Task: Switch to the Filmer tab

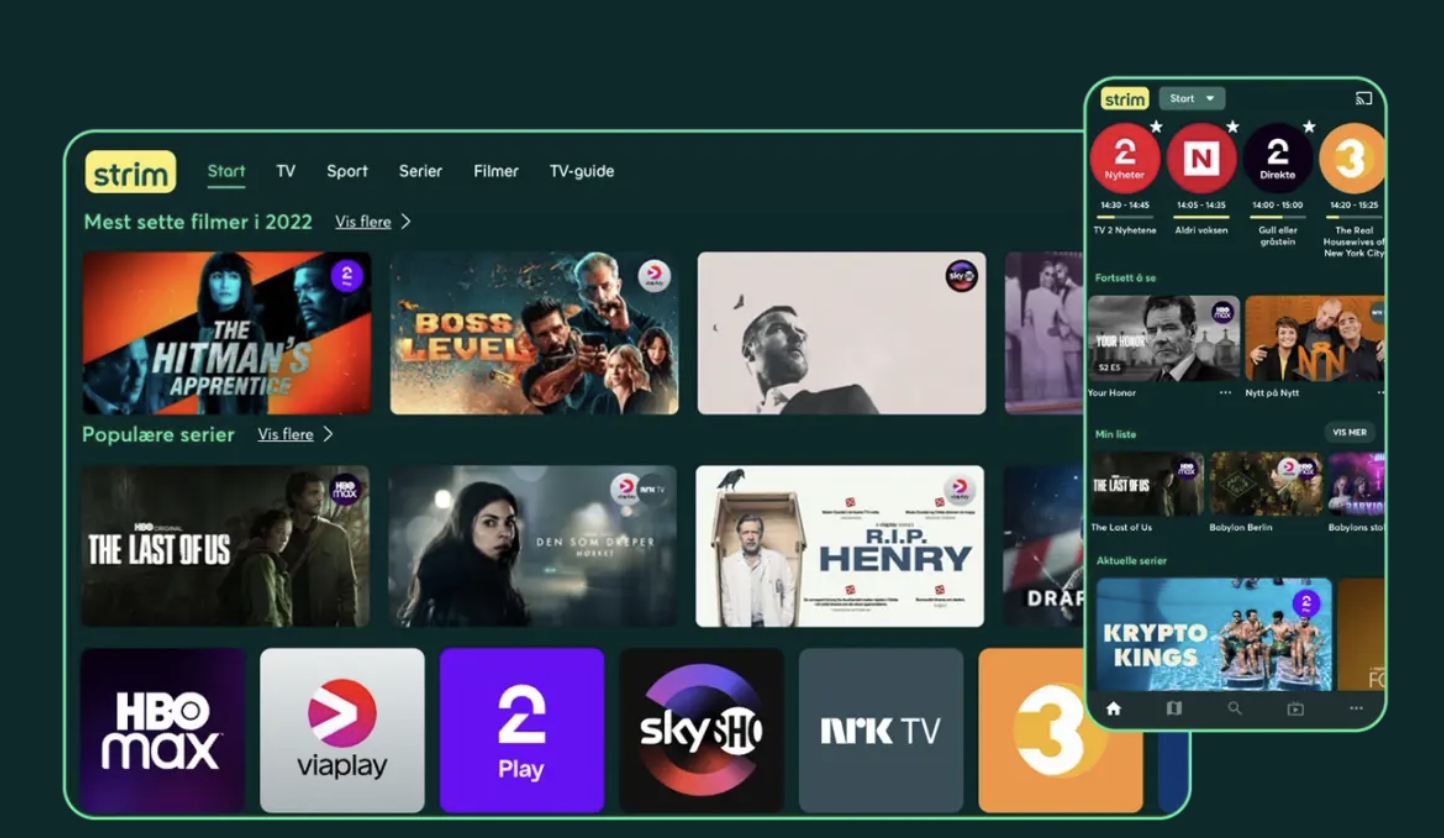Action: [496, 171]
